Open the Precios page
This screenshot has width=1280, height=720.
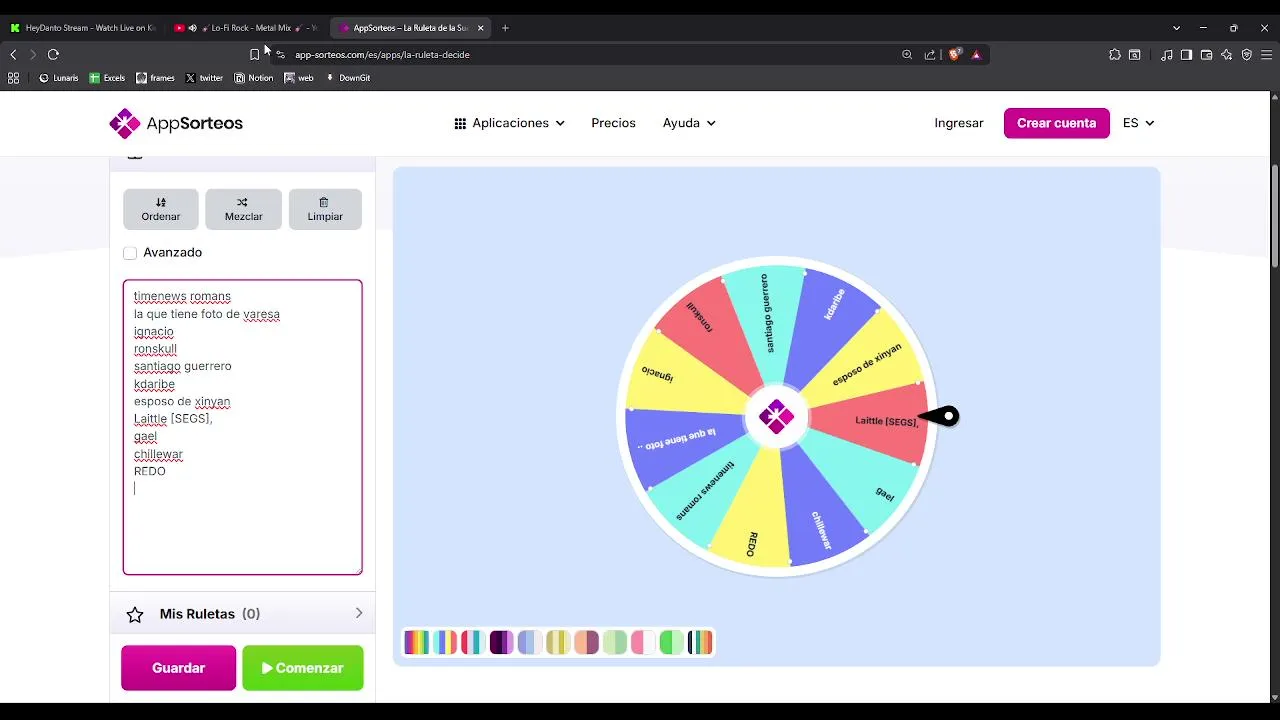pyautogui.click(x=613, y=123)
